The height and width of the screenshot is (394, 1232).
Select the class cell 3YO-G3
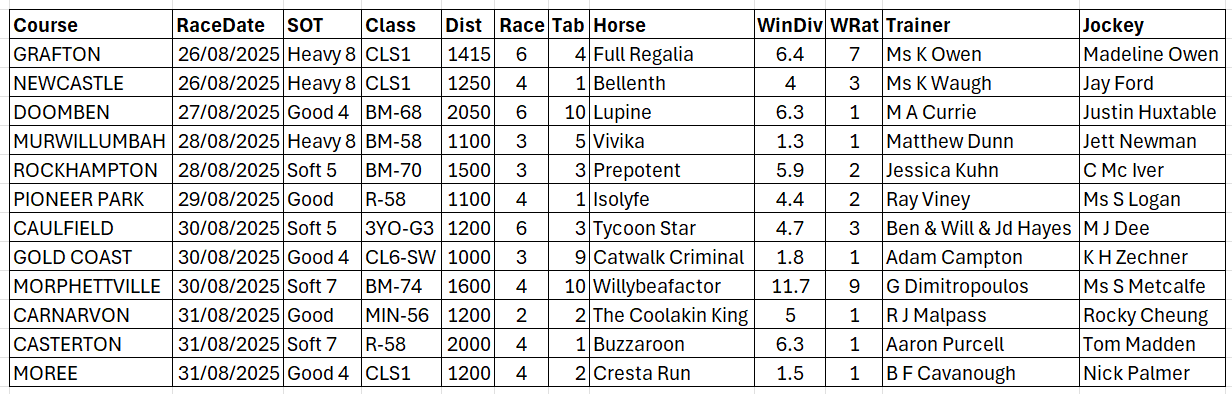coord(401,228)
